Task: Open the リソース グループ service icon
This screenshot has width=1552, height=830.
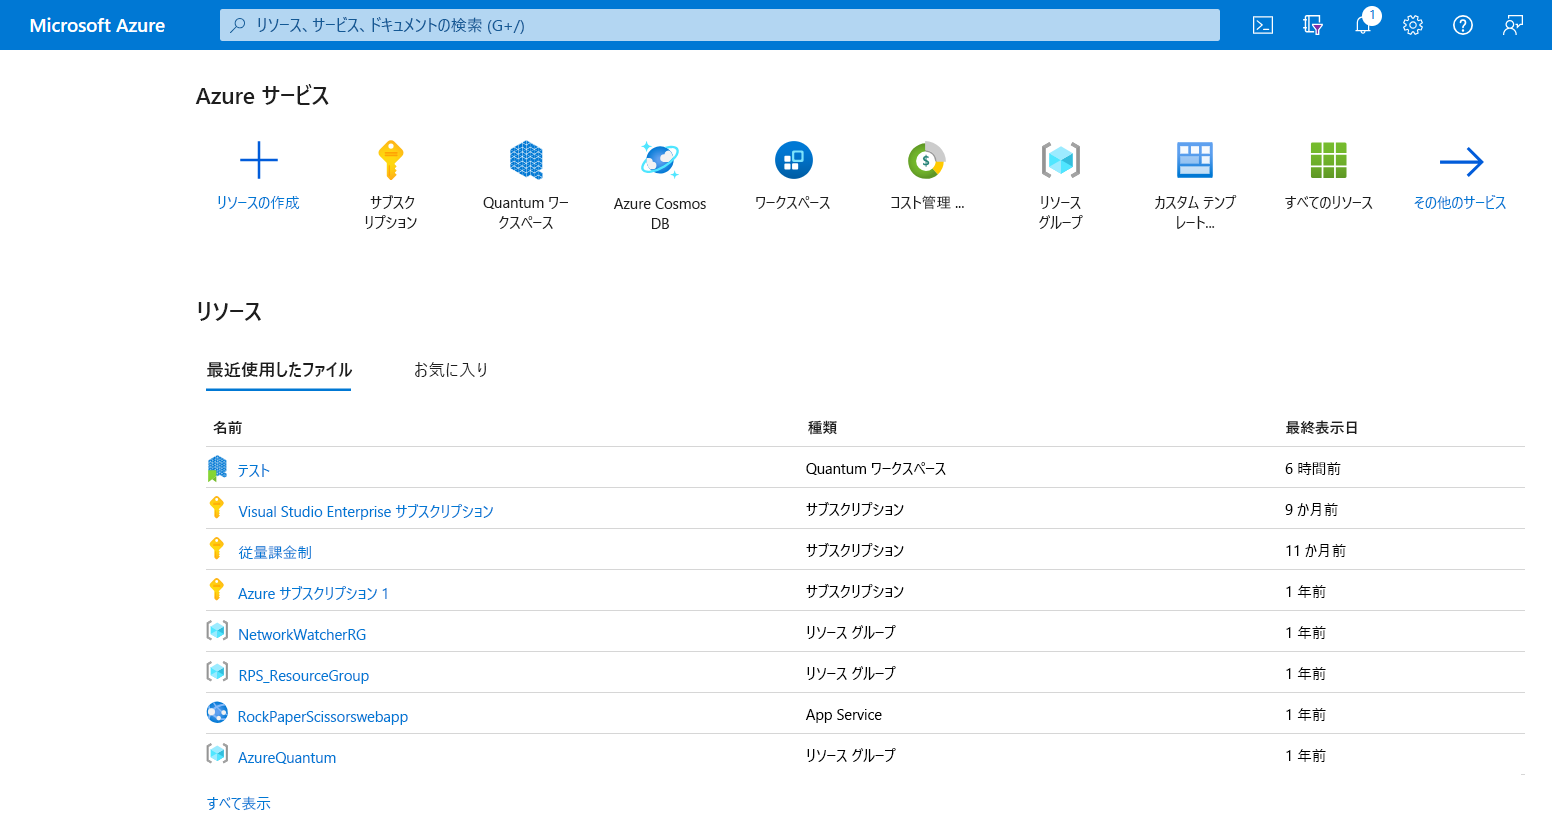Action: (1060, 160)
